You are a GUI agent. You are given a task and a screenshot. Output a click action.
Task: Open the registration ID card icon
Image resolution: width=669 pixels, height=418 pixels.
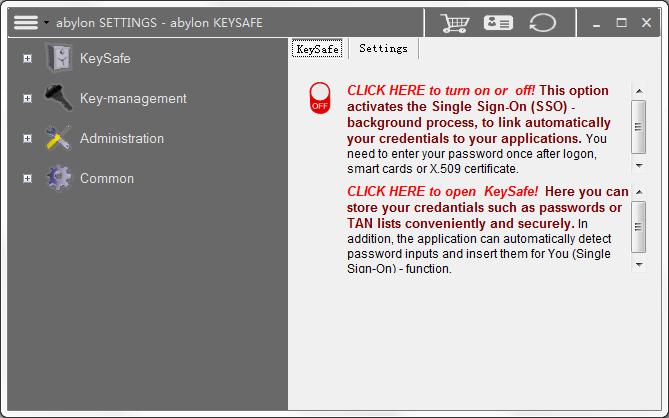point(498,23)
